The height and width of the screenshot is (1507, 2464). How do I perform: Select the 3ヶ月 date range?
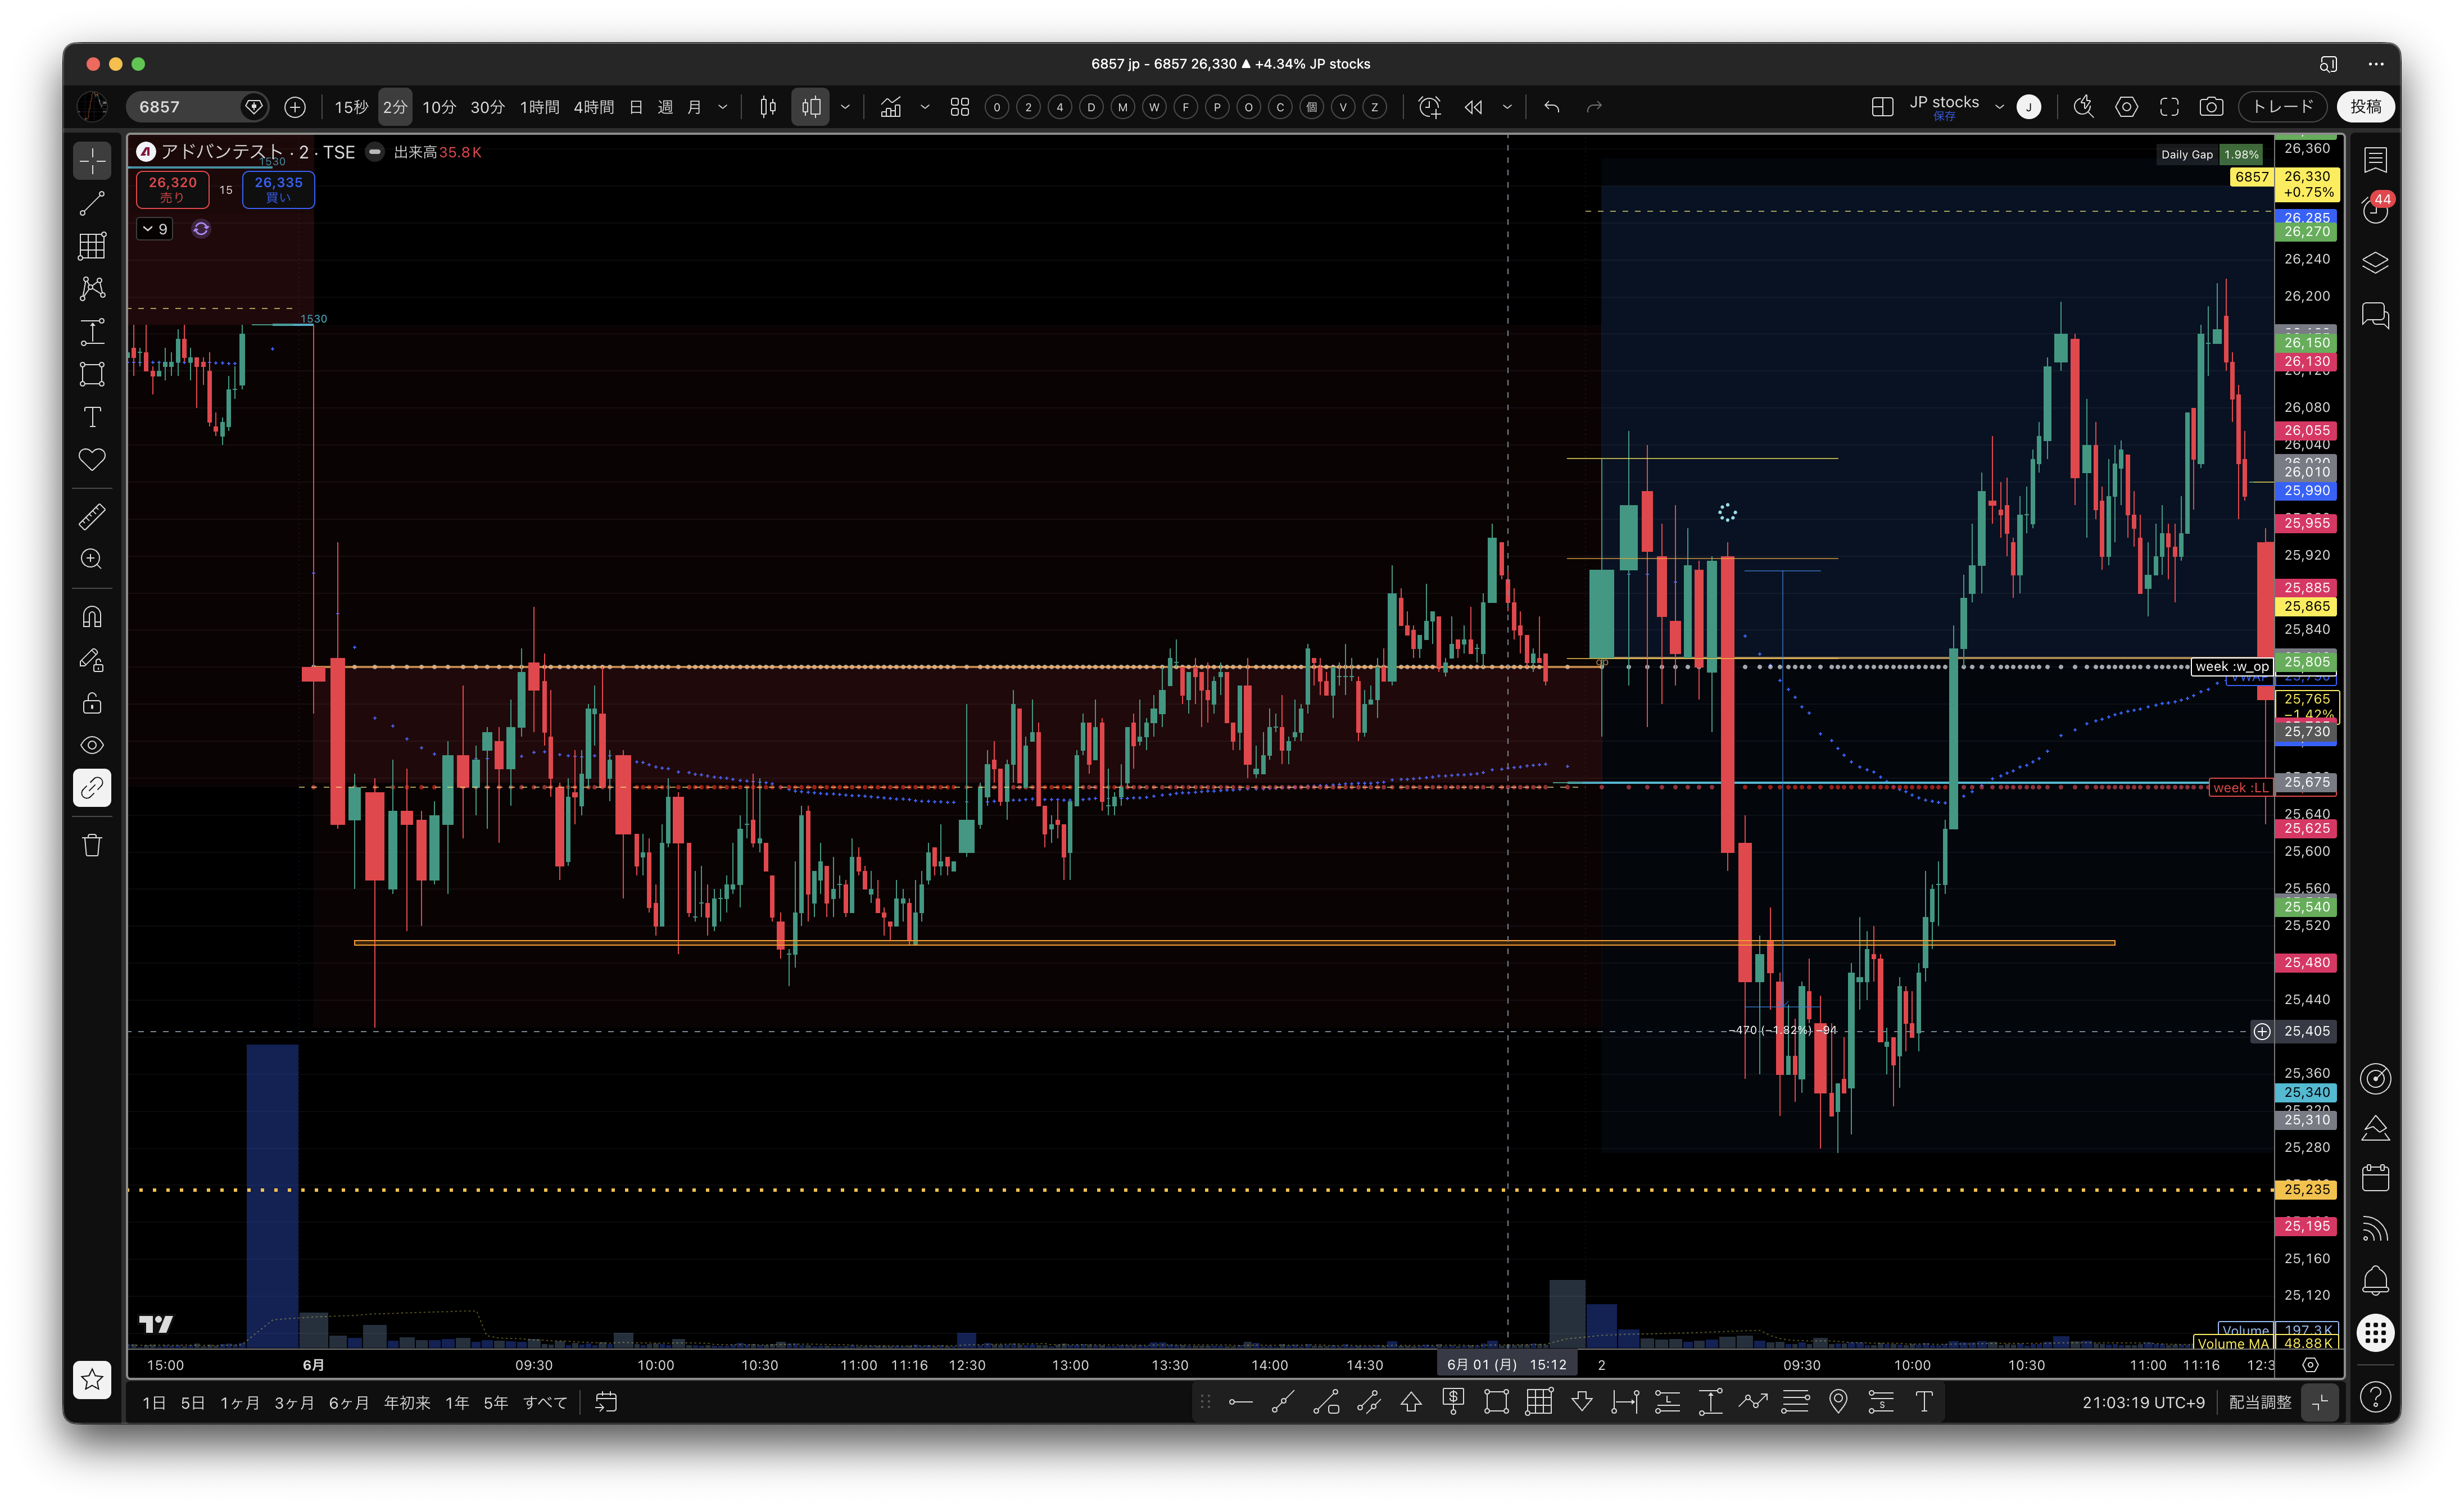pos(294,1402)
